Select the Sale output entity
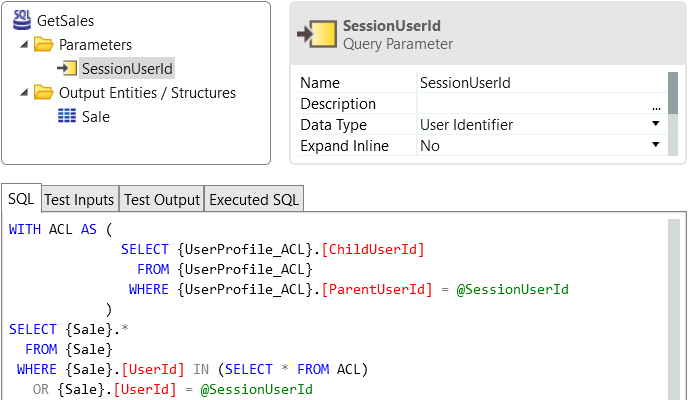Viewport: 688px width, 400px height. pos(96,117)
